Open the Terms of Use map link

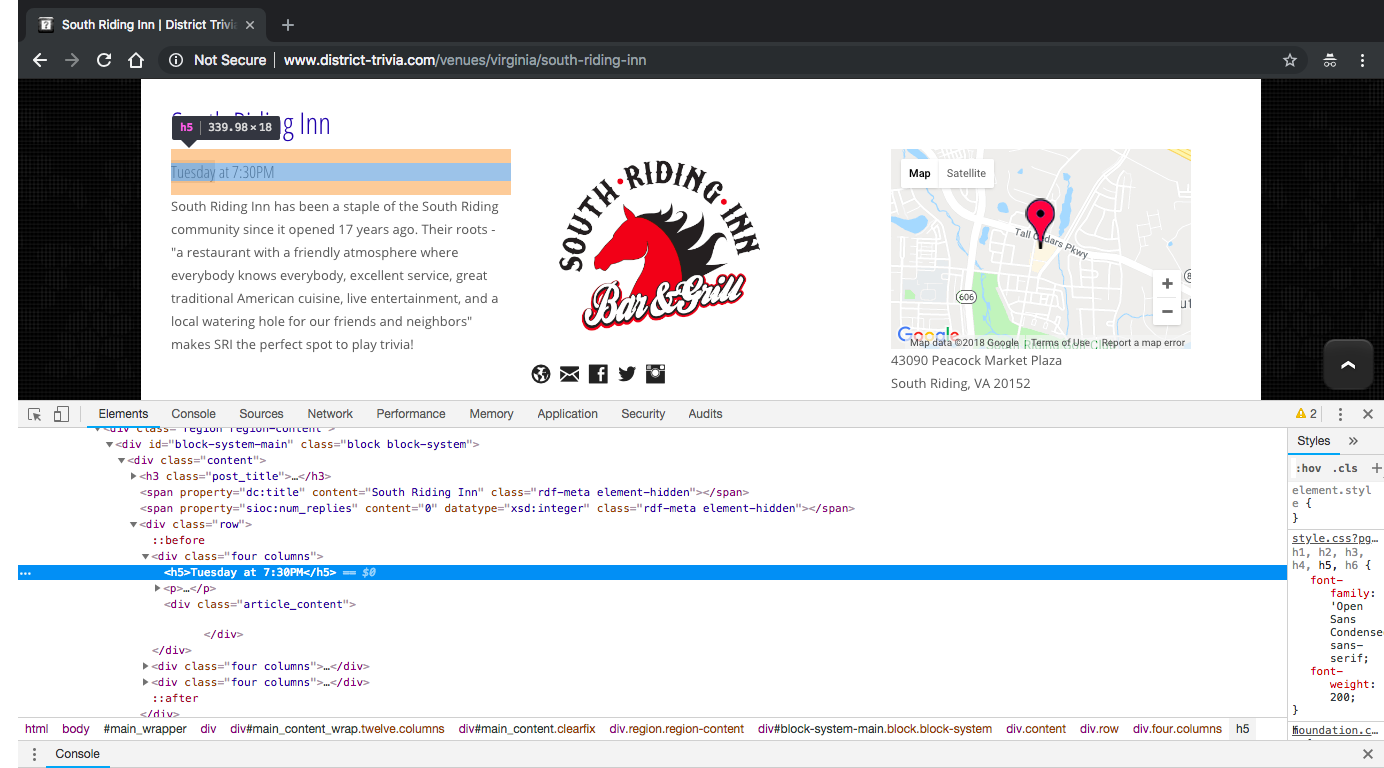click(1060, 343)
